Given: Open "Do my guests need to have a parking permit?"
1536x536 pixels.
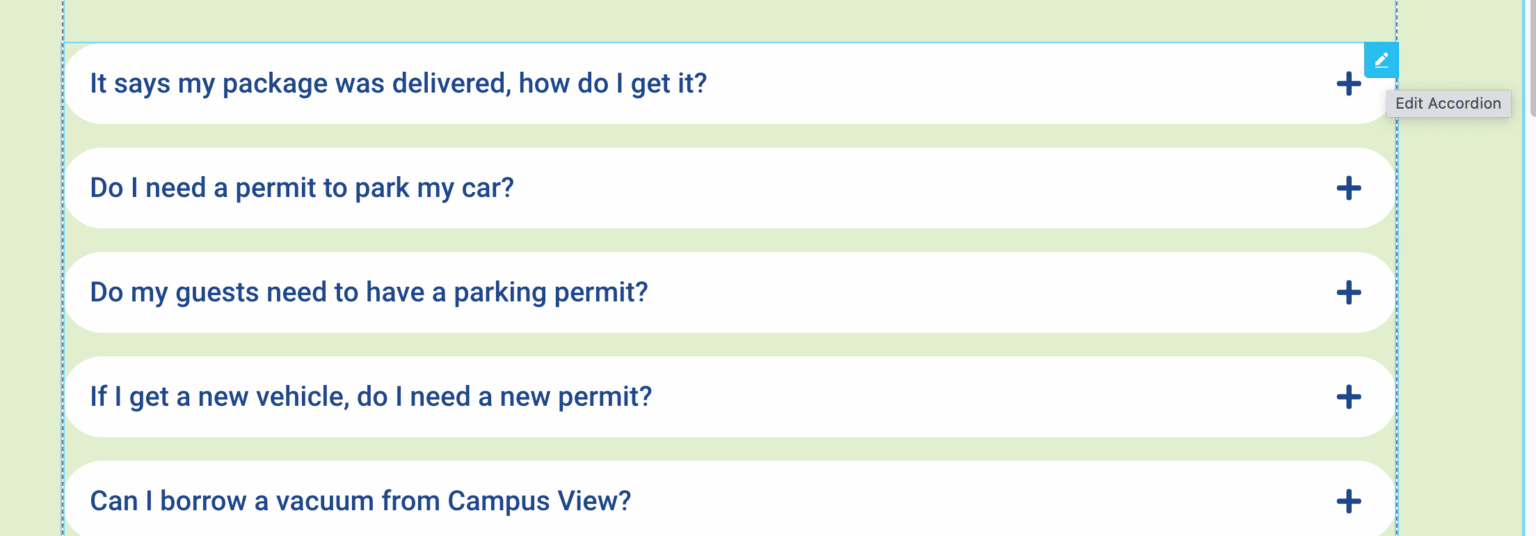Looking at the screenshot, I should (368, 292).
